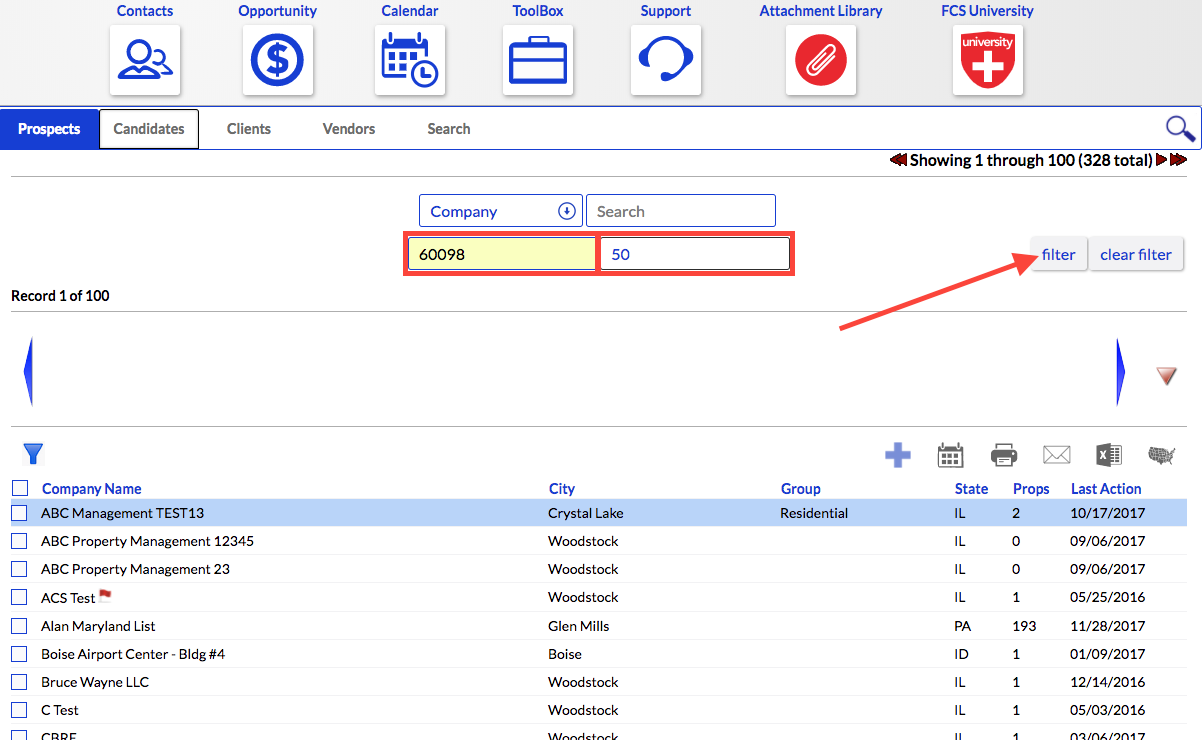Toggle the select-all header checkbox
The width and height of the screenshot is (1203, 740).
point(20,488)
